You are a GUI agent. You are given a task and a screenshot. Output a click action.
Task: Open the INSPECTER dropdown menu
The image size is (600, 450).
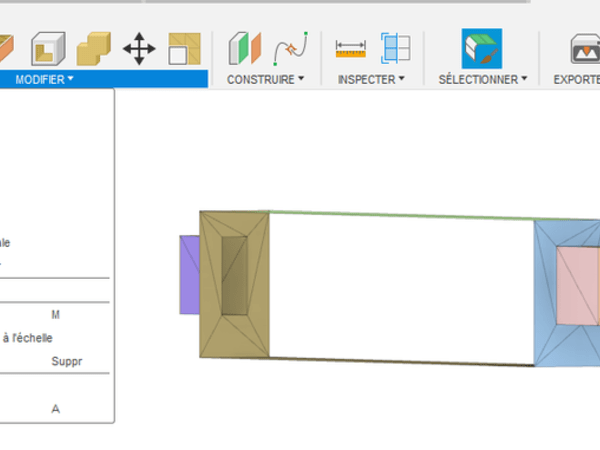point(371,79)
